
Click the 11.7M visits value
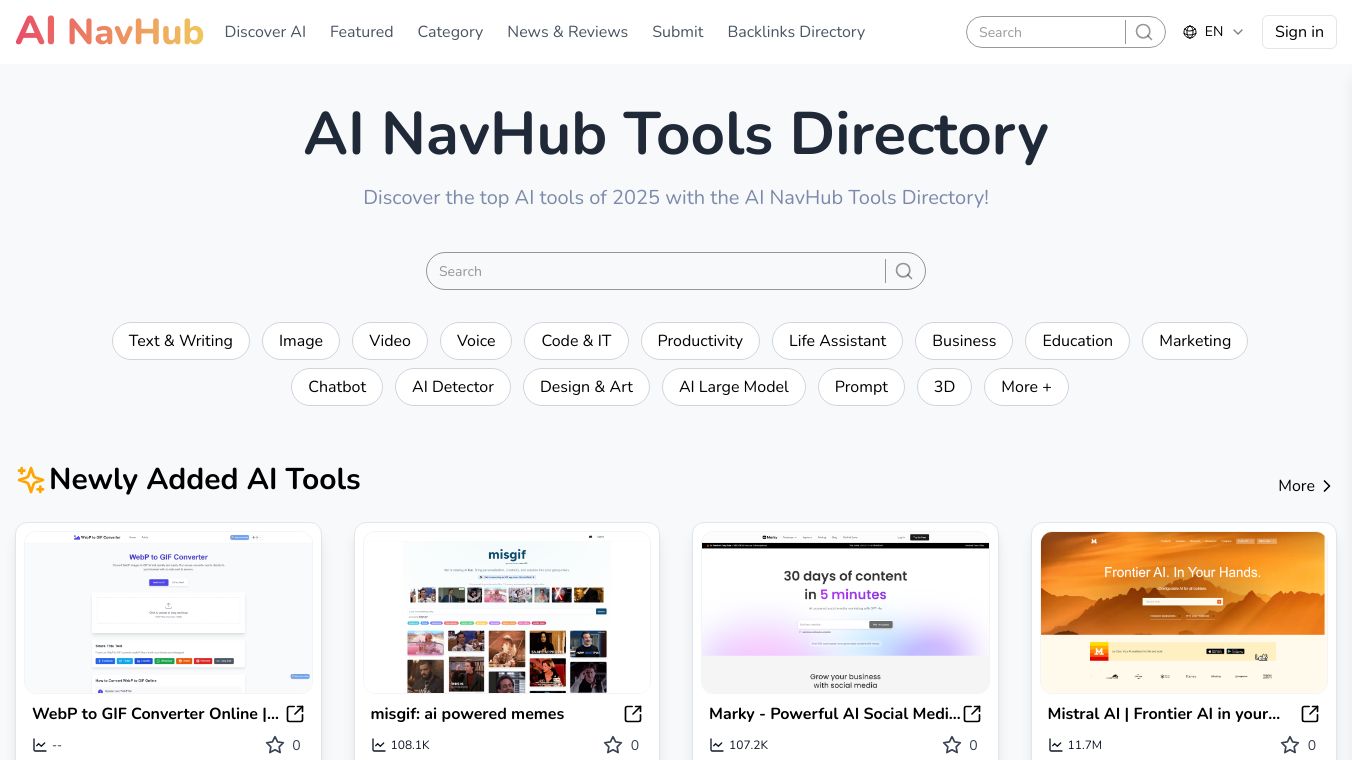pyautogui.click(x=1085, y=745)
